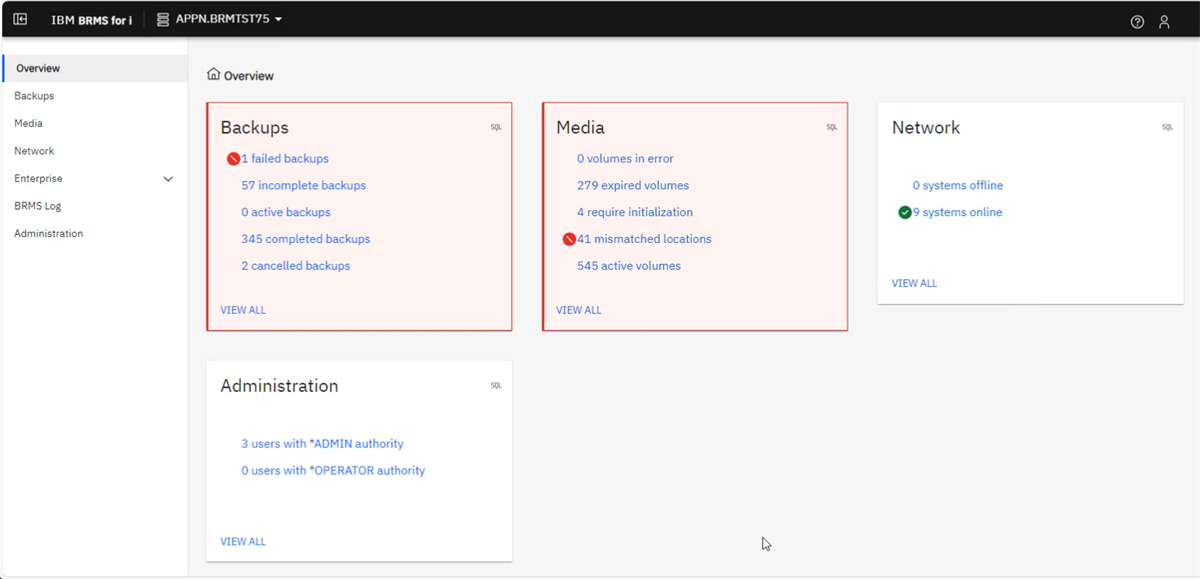Collapse the navigation panel using top-left icon
The width and height of the screenshot is (1200, 579).
coord(20,18)
